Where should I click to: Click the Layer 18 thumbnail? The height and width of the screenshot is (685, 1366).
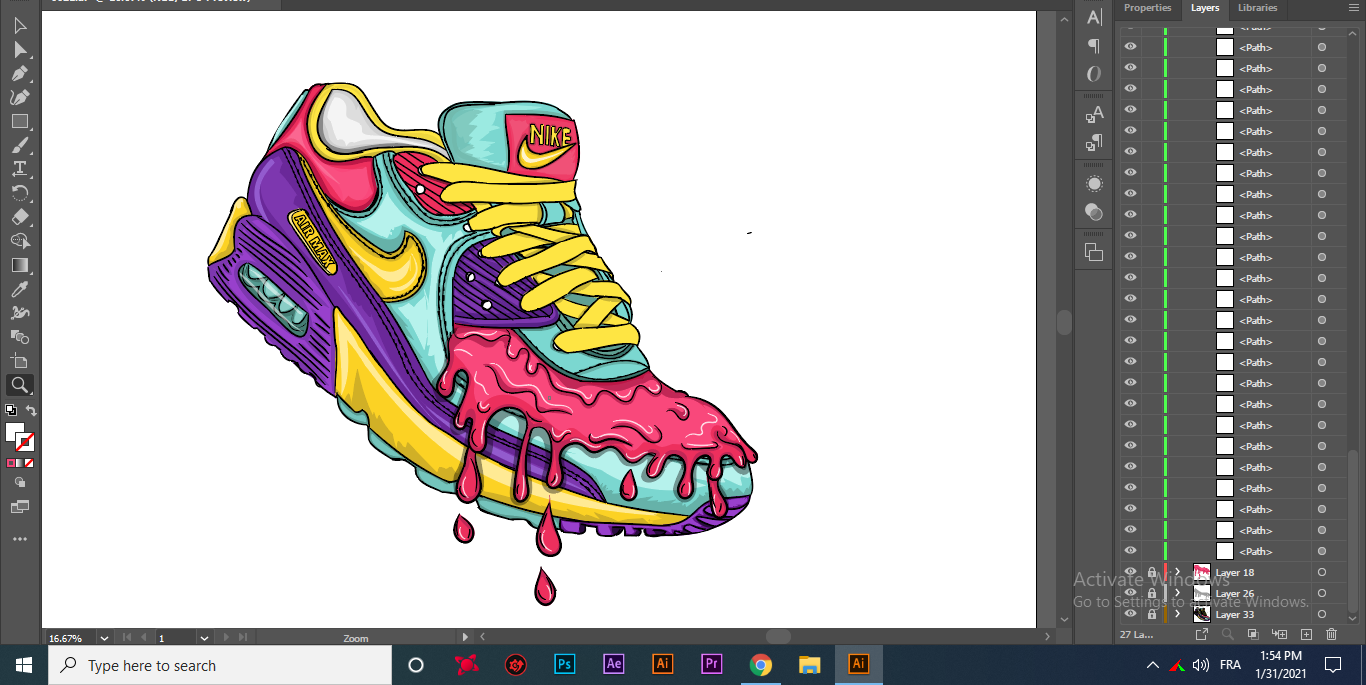pyautogui.click(x=1201, y=573)
